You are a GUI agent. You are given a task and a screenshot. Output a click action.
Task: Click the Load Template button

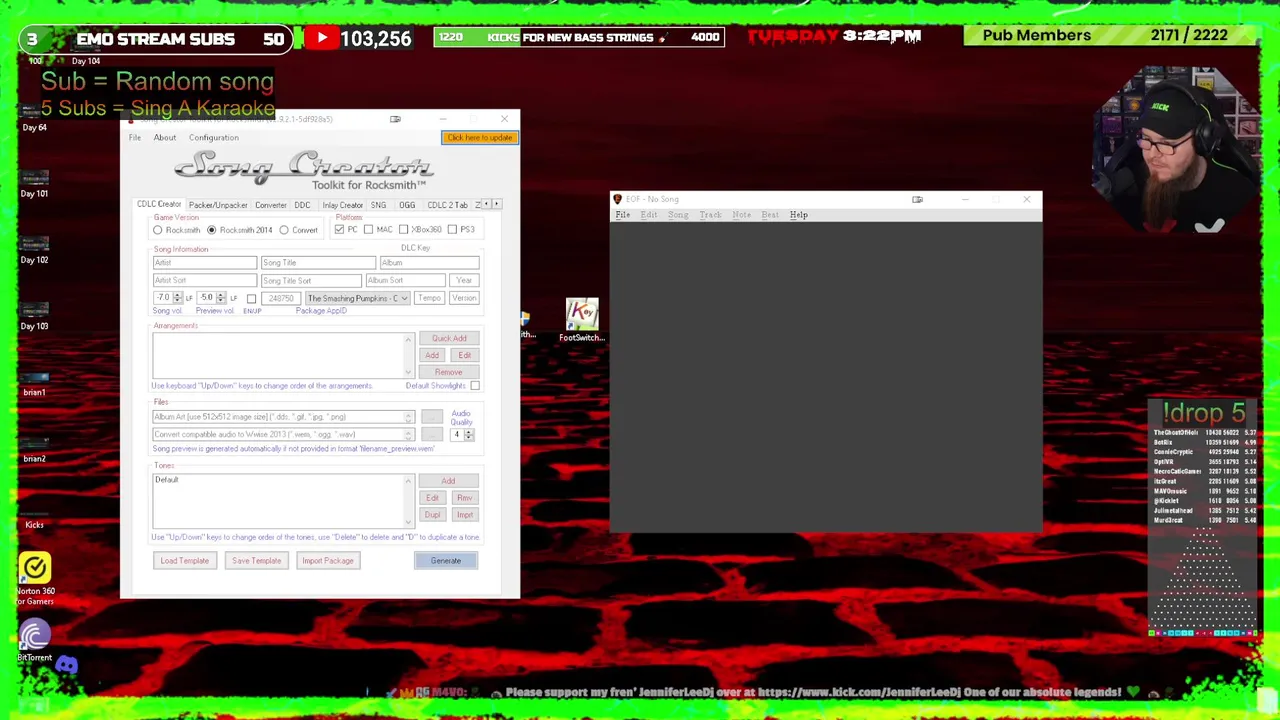185,561
